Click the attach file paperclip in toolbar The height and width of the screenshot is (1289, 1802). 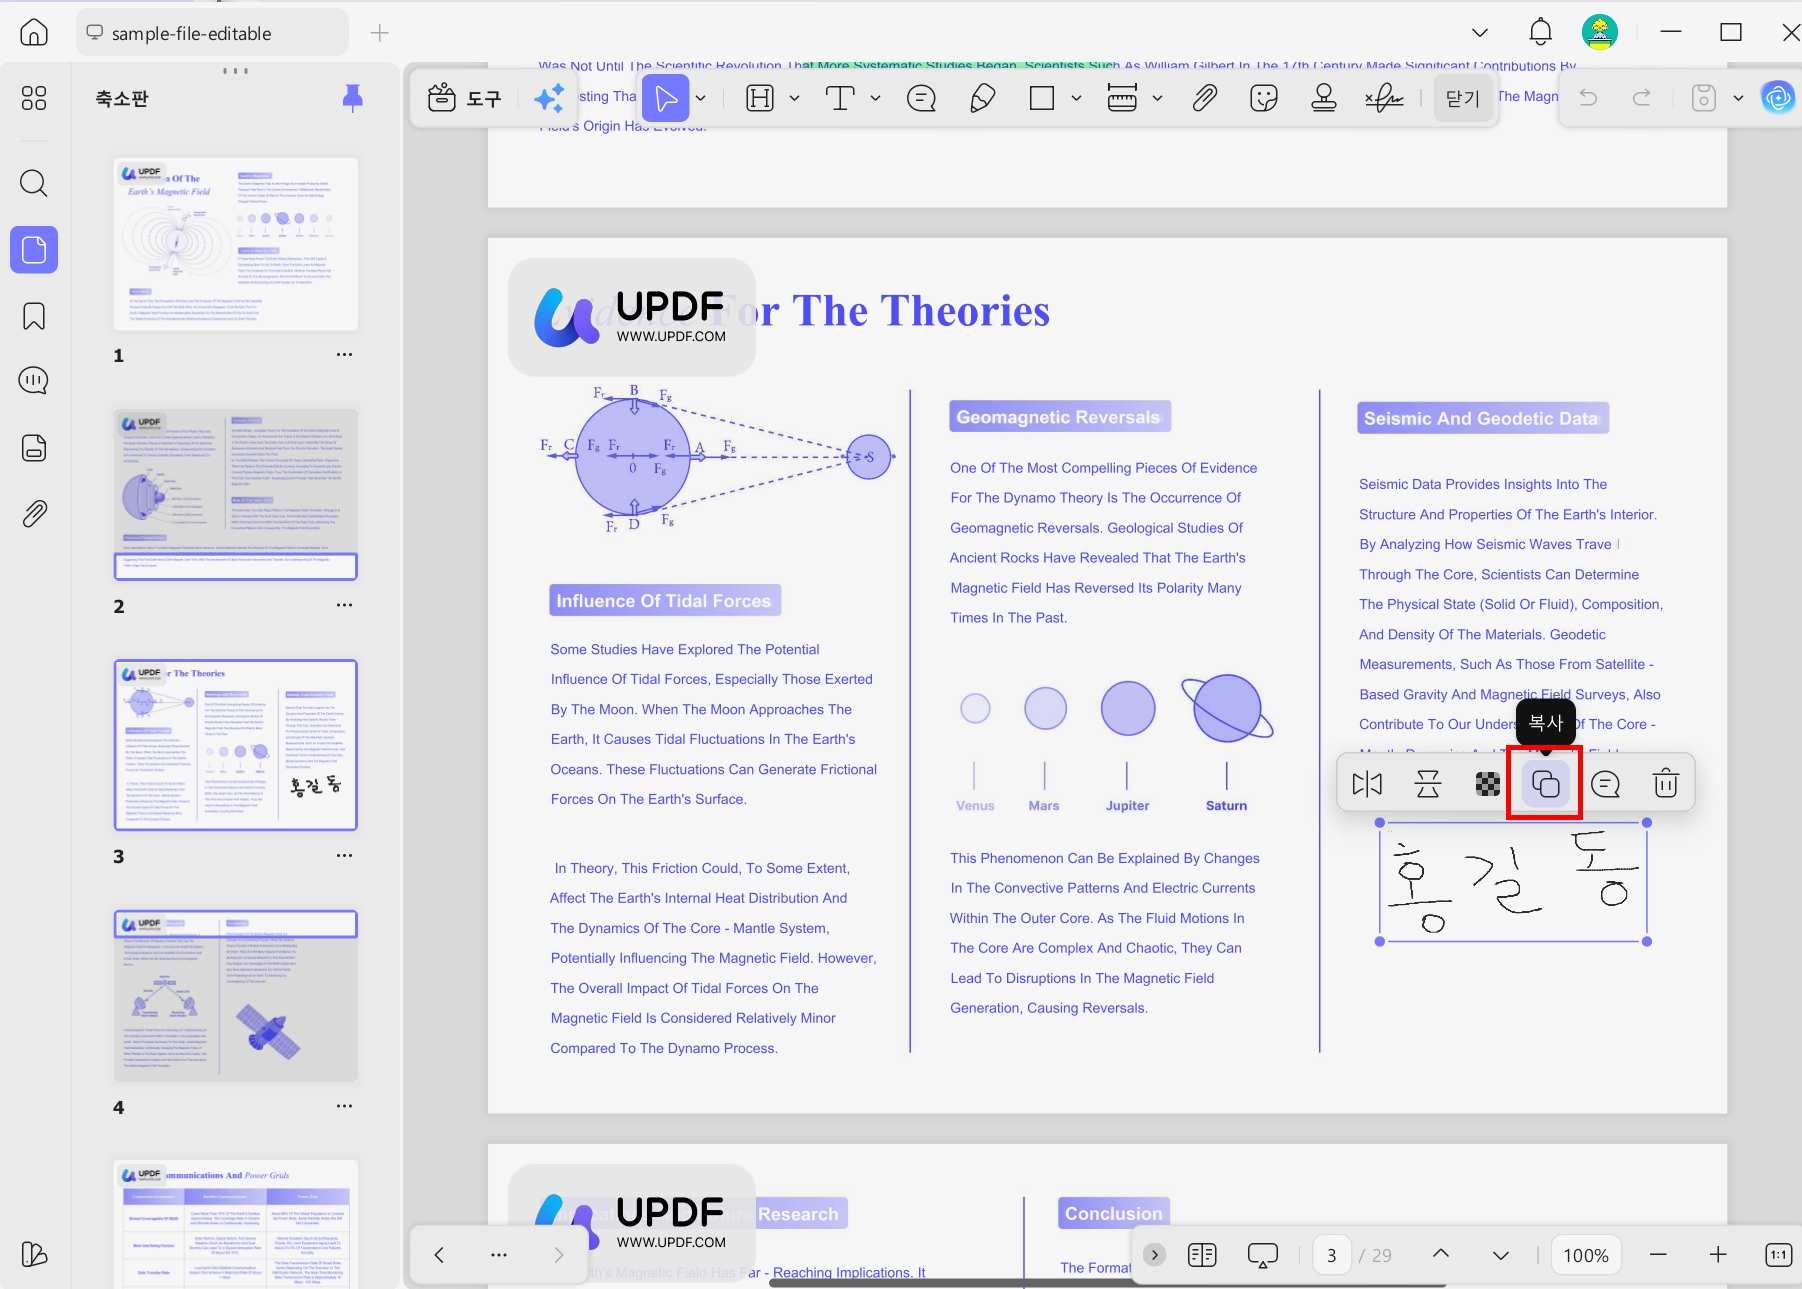(x=1205, y=98)
